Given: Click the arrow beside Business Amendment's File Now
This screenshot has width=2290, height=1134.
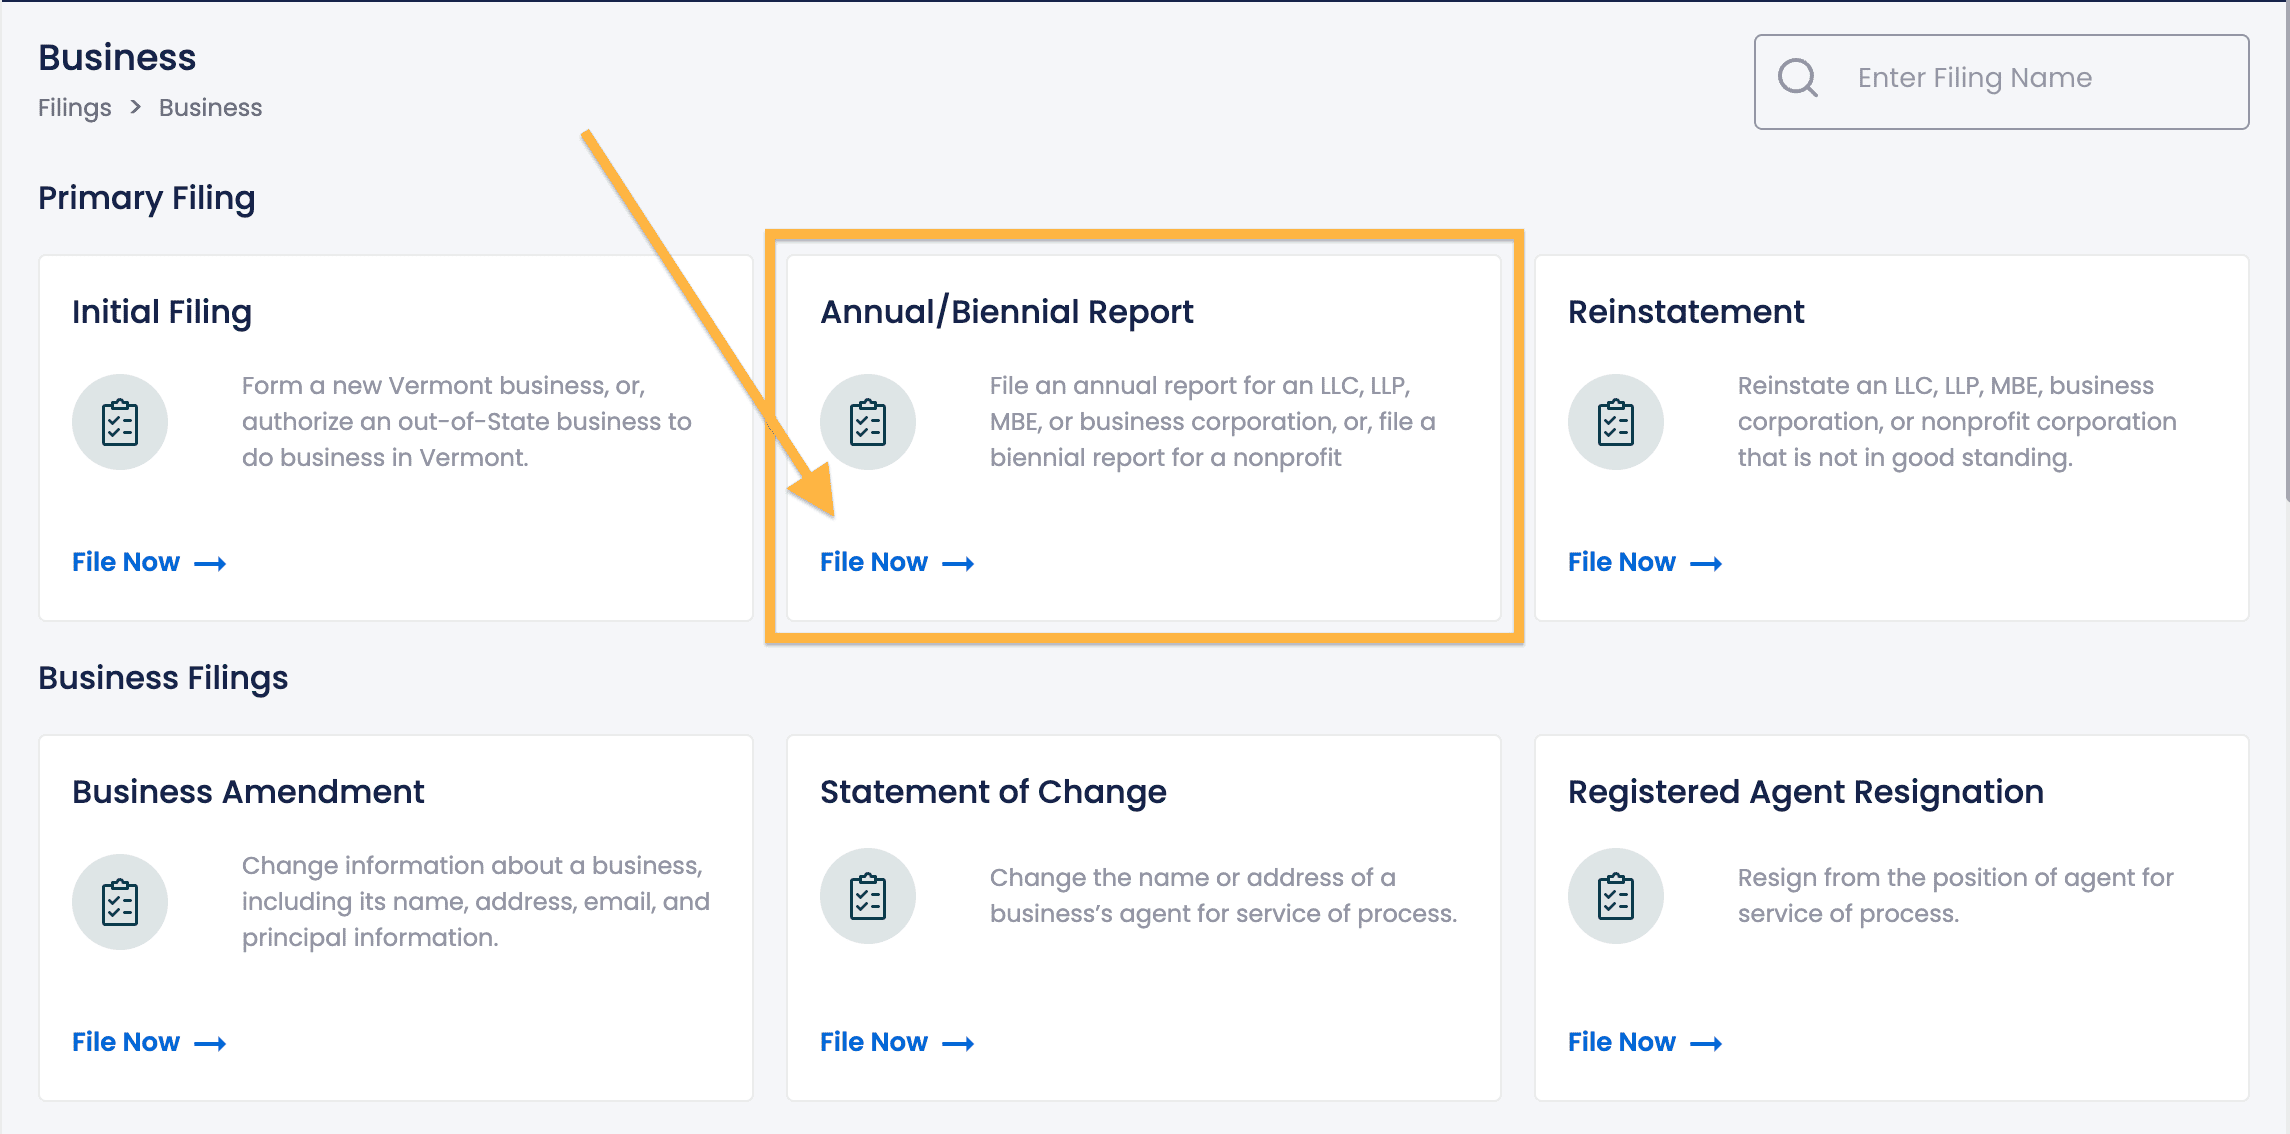Looking at the screenshot, I should 211,1042.
